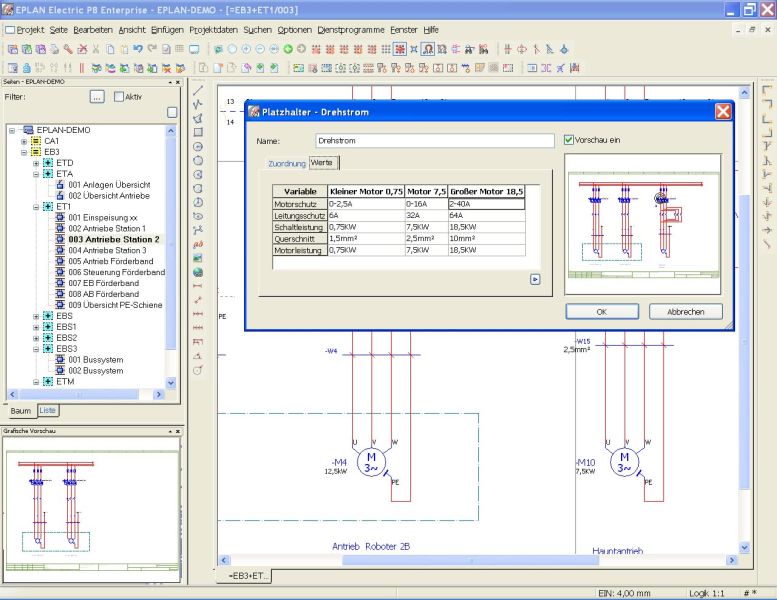Select the Spline curve tool
777x600 pixels.
pyautogui.click(x=198, y=230)
